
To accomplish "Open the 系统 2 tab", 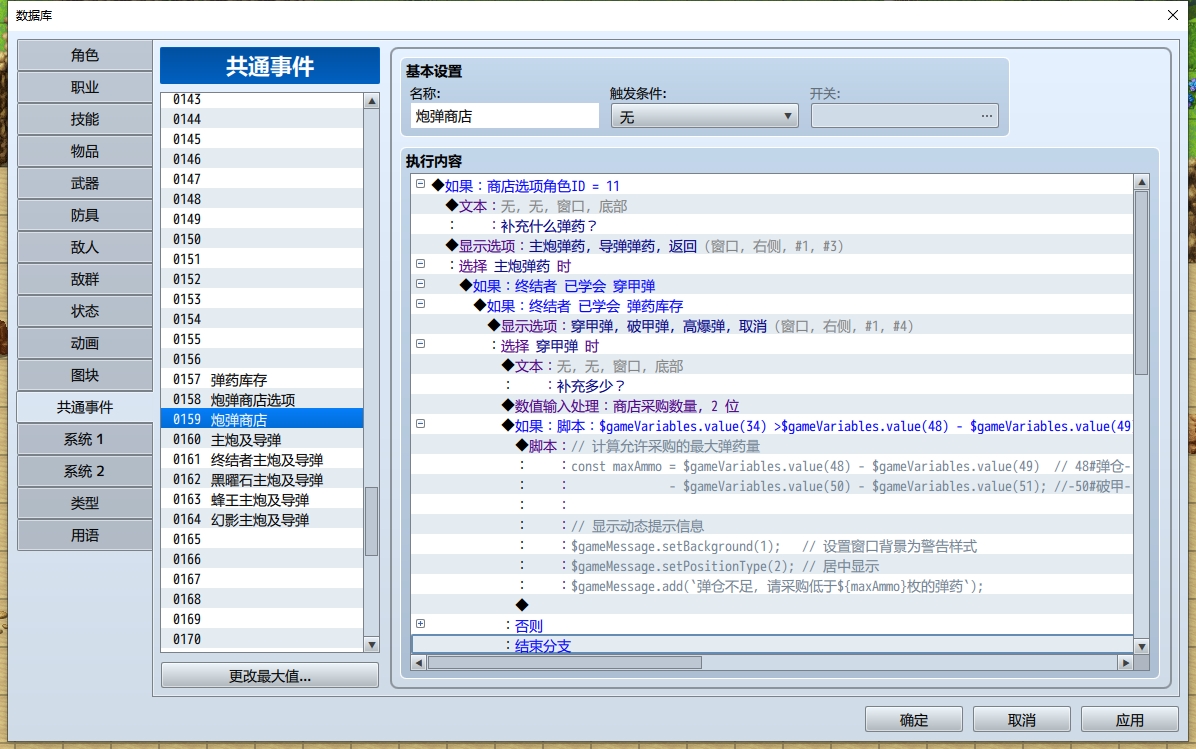I will [85, 472].
